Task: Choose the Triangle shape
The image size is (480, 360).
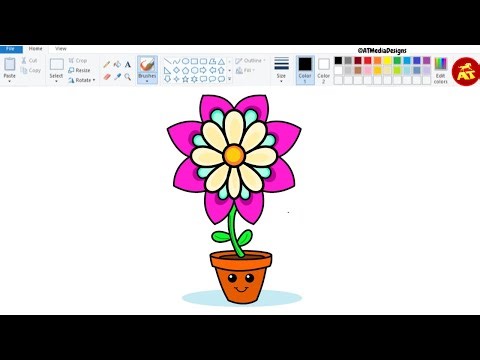Action: coord(221,61)
